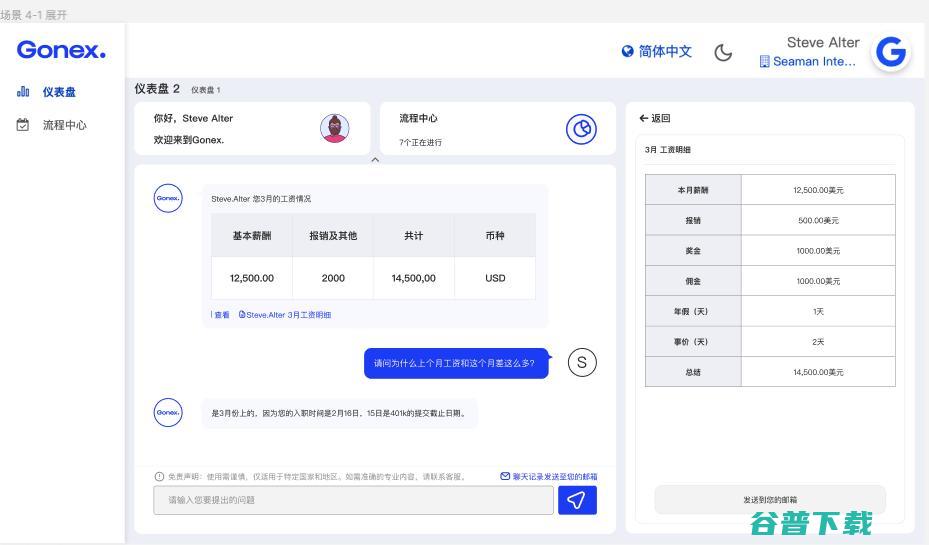Click the 14,500.00美元 total value

[x=818, y=373]
